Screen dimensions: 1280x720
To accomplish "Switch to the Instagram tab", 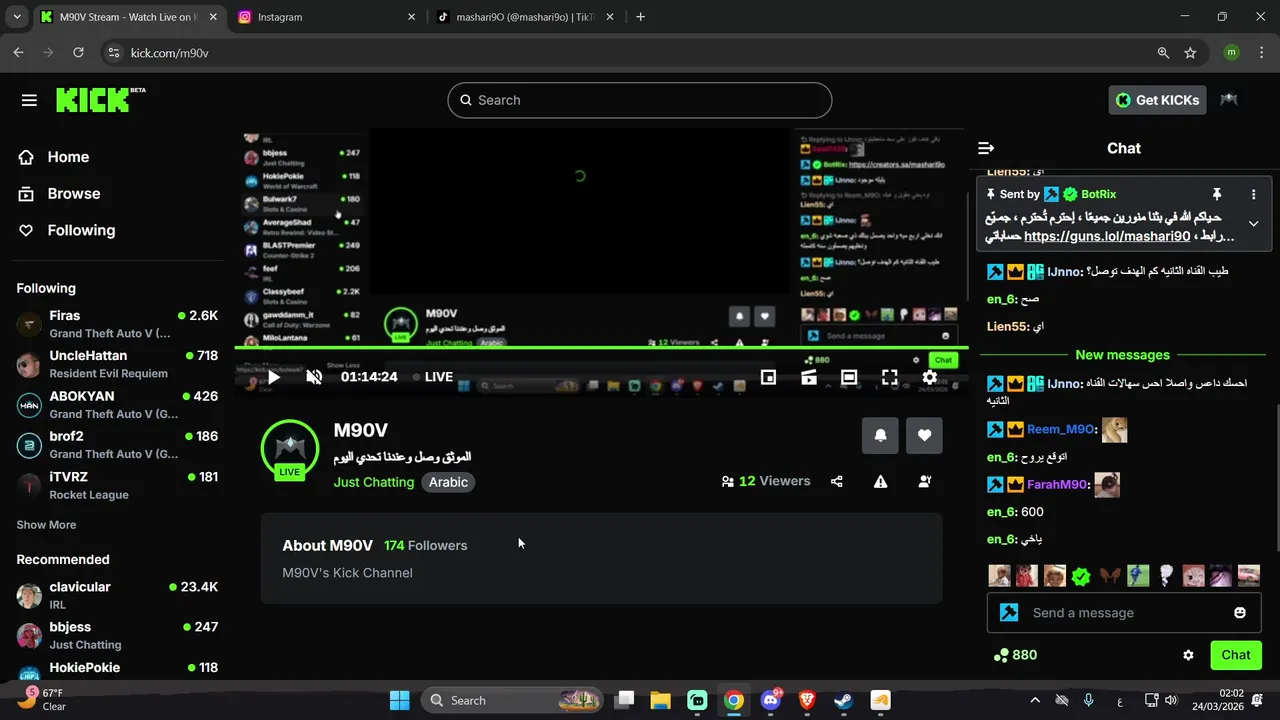I will (x=326, y=17).
